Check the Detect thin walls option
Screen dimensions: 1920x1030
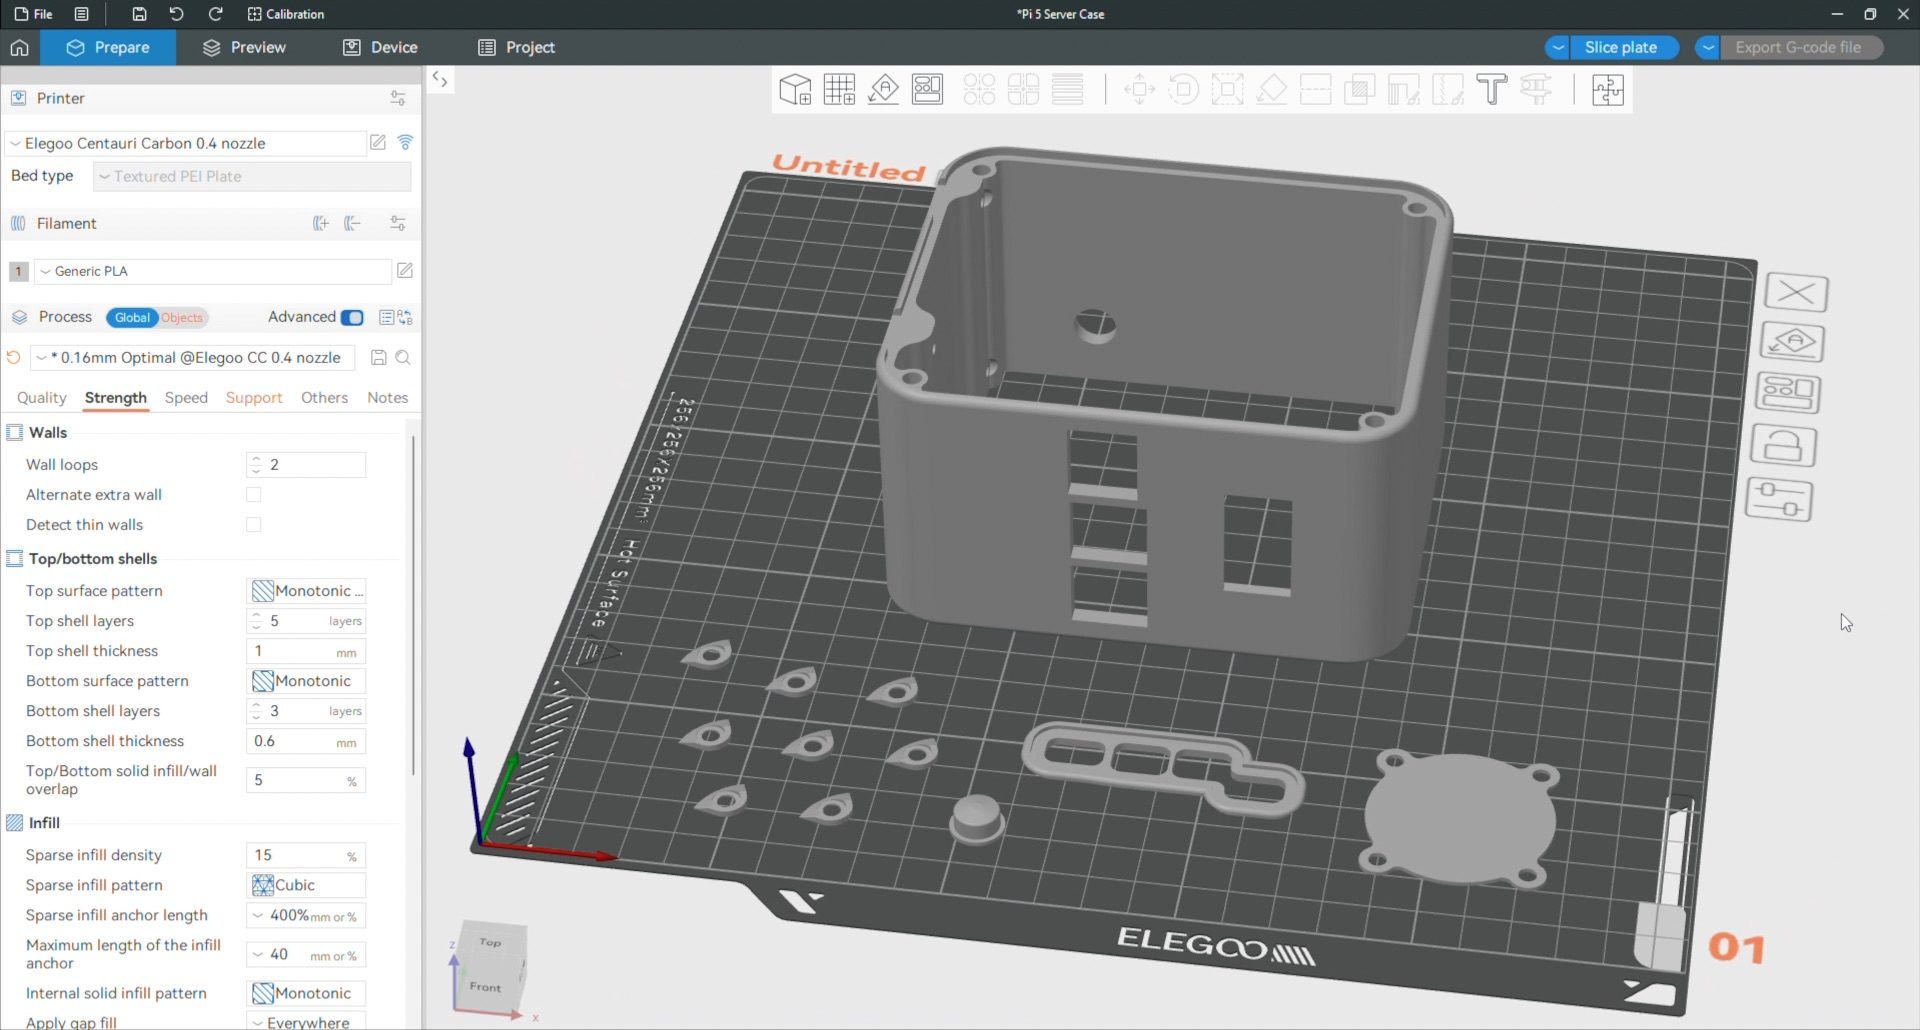point(254,525)
